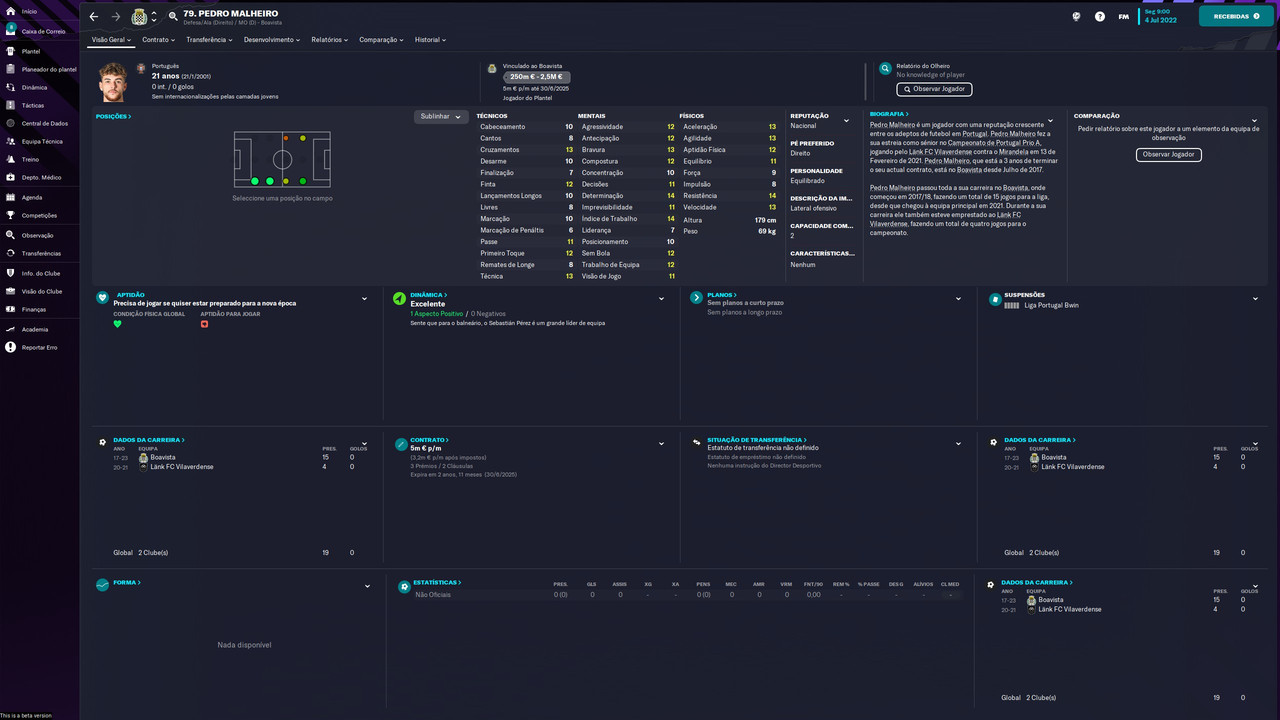Open Observação scouting section
Image resolution: width=1280 pixels, height=720 pixels.
coord(37,235)
